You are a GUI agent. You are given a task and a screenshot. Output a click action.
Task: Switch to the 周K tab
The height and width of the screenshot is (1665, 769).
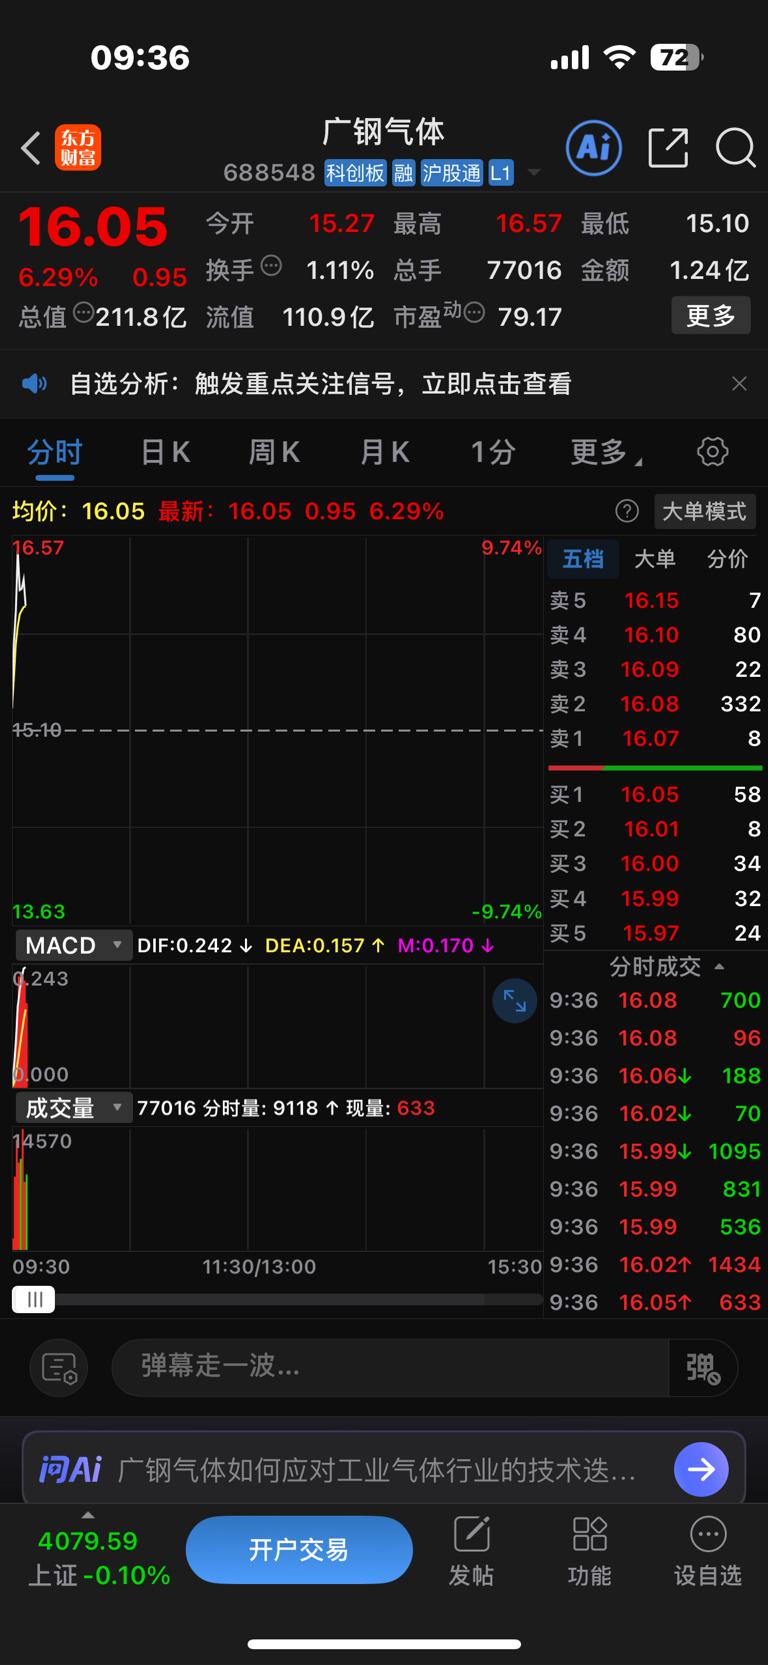pyautogui.click(x=274, y=453)
